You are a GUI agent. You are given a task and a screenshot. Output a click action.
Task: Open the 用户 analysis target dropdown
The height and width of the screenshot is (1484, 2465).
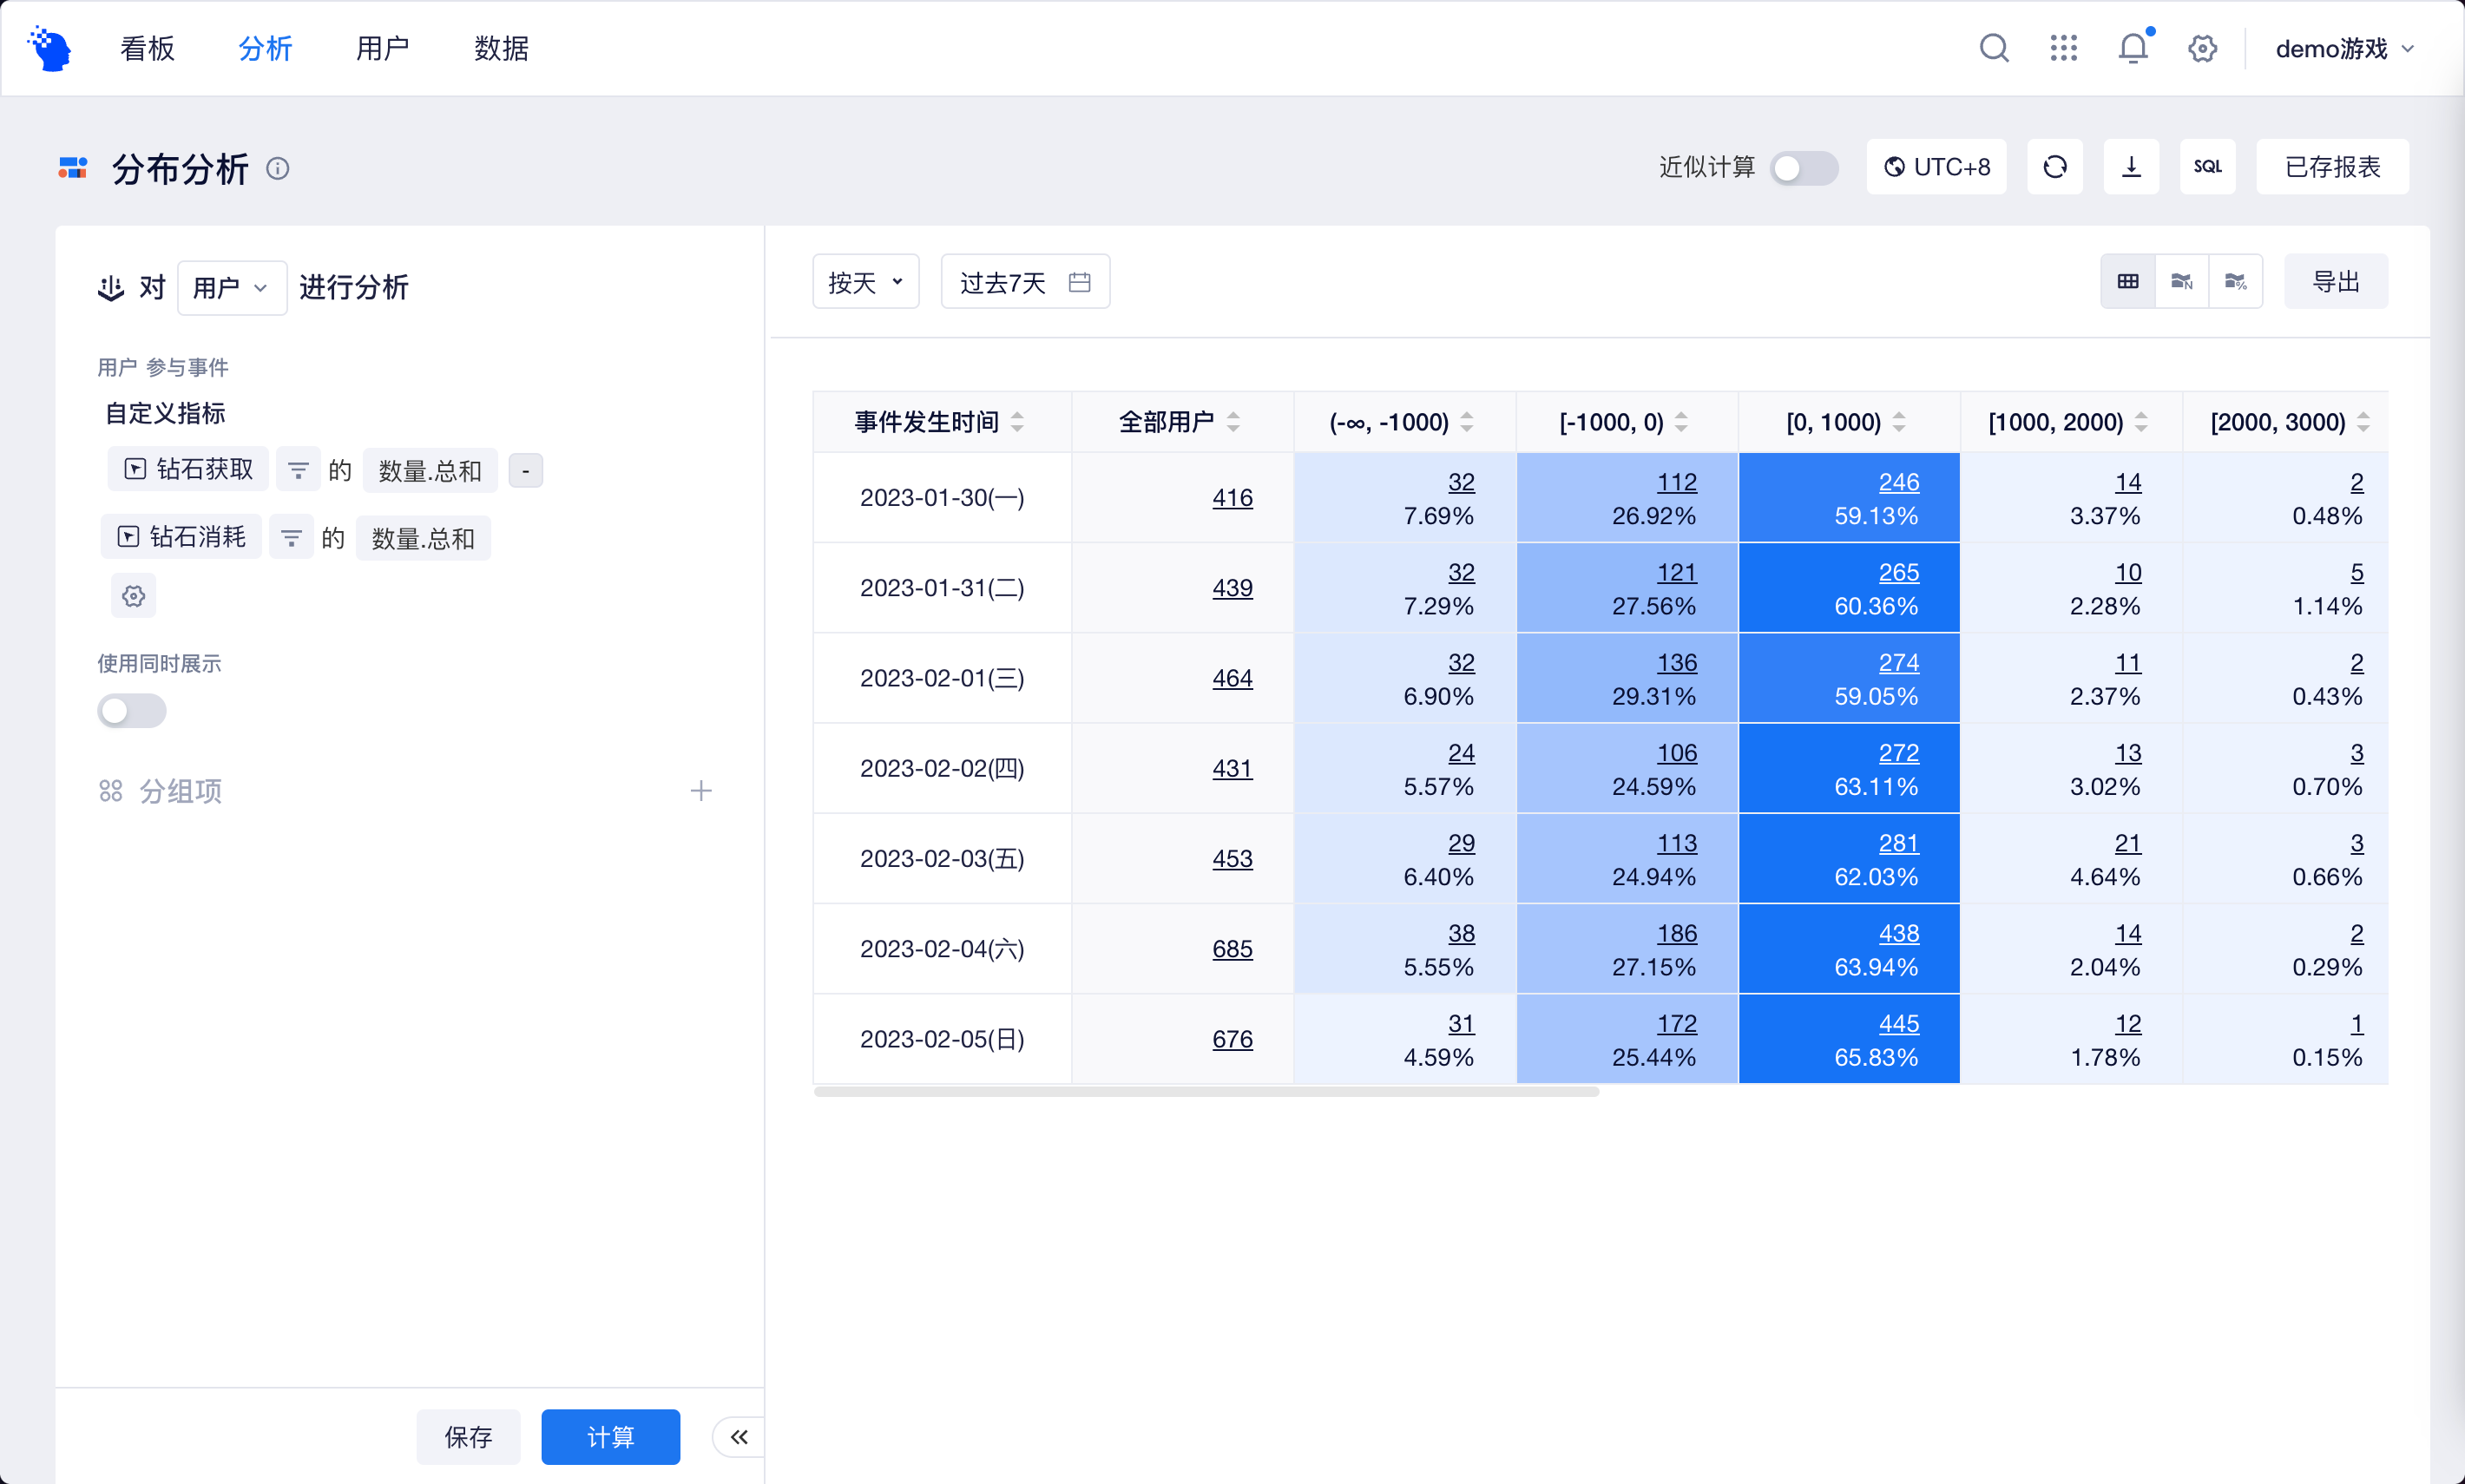tap(231, 287)
